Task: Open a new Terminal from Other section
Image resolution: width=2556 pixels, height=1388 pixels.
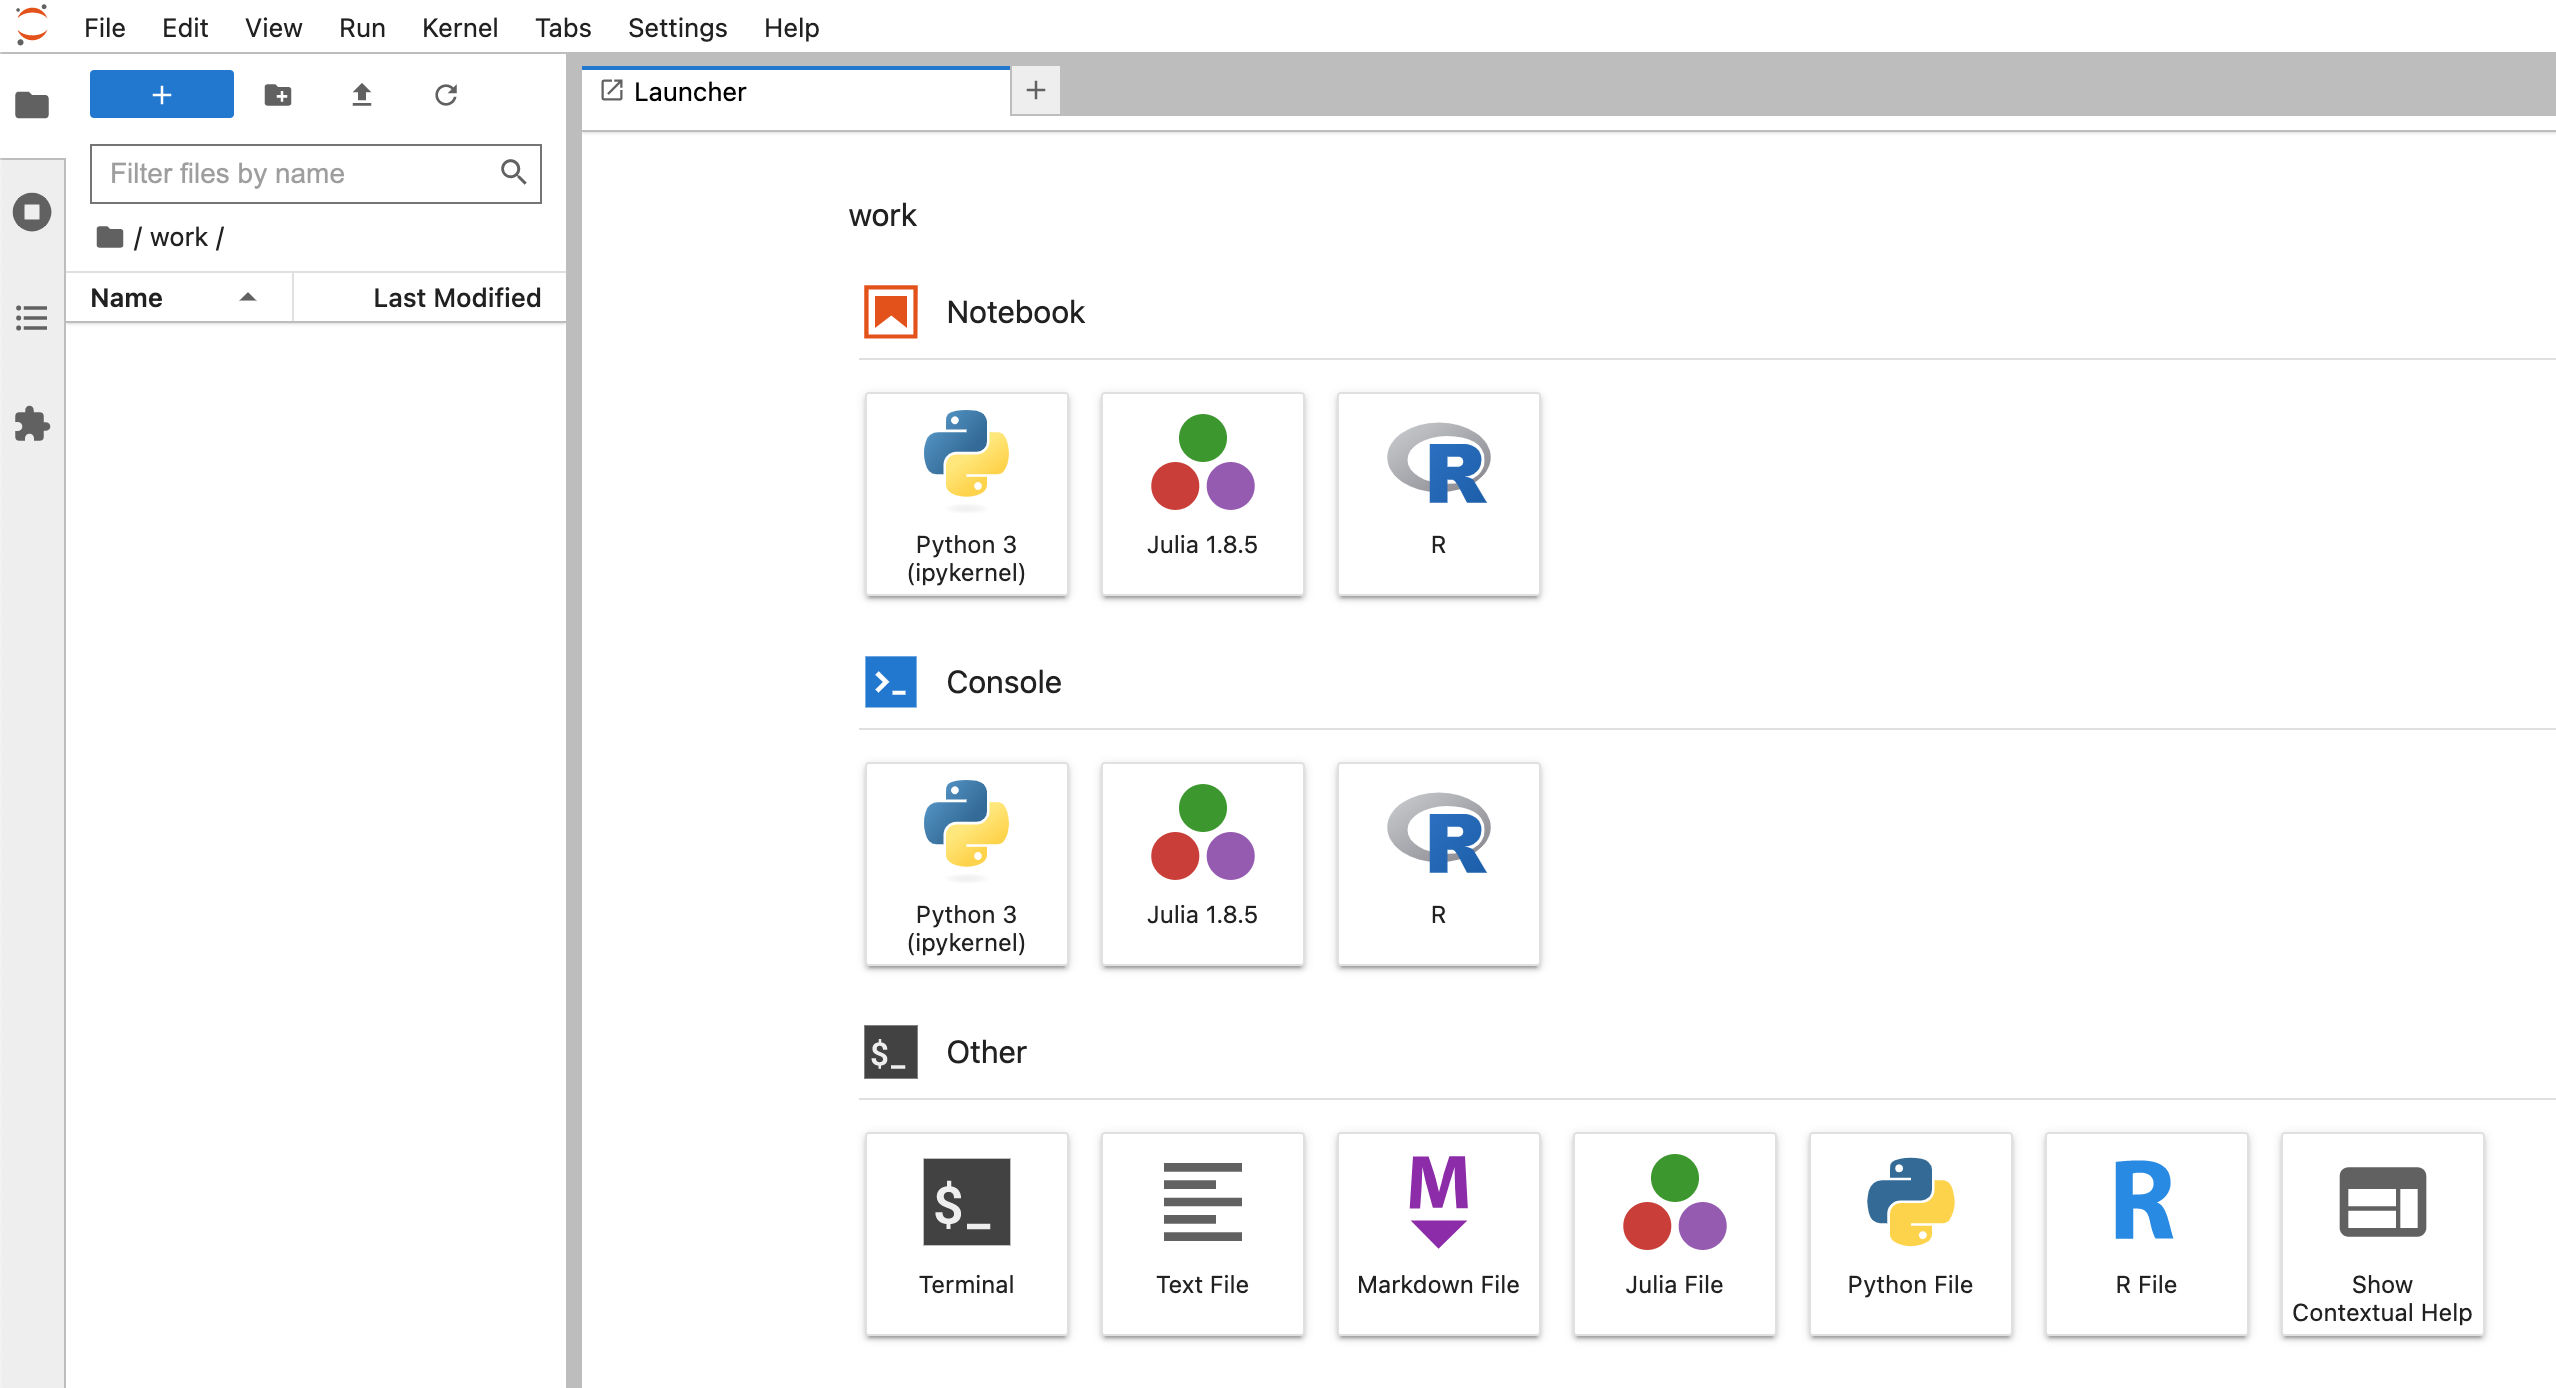Action: click(966, 1233)
